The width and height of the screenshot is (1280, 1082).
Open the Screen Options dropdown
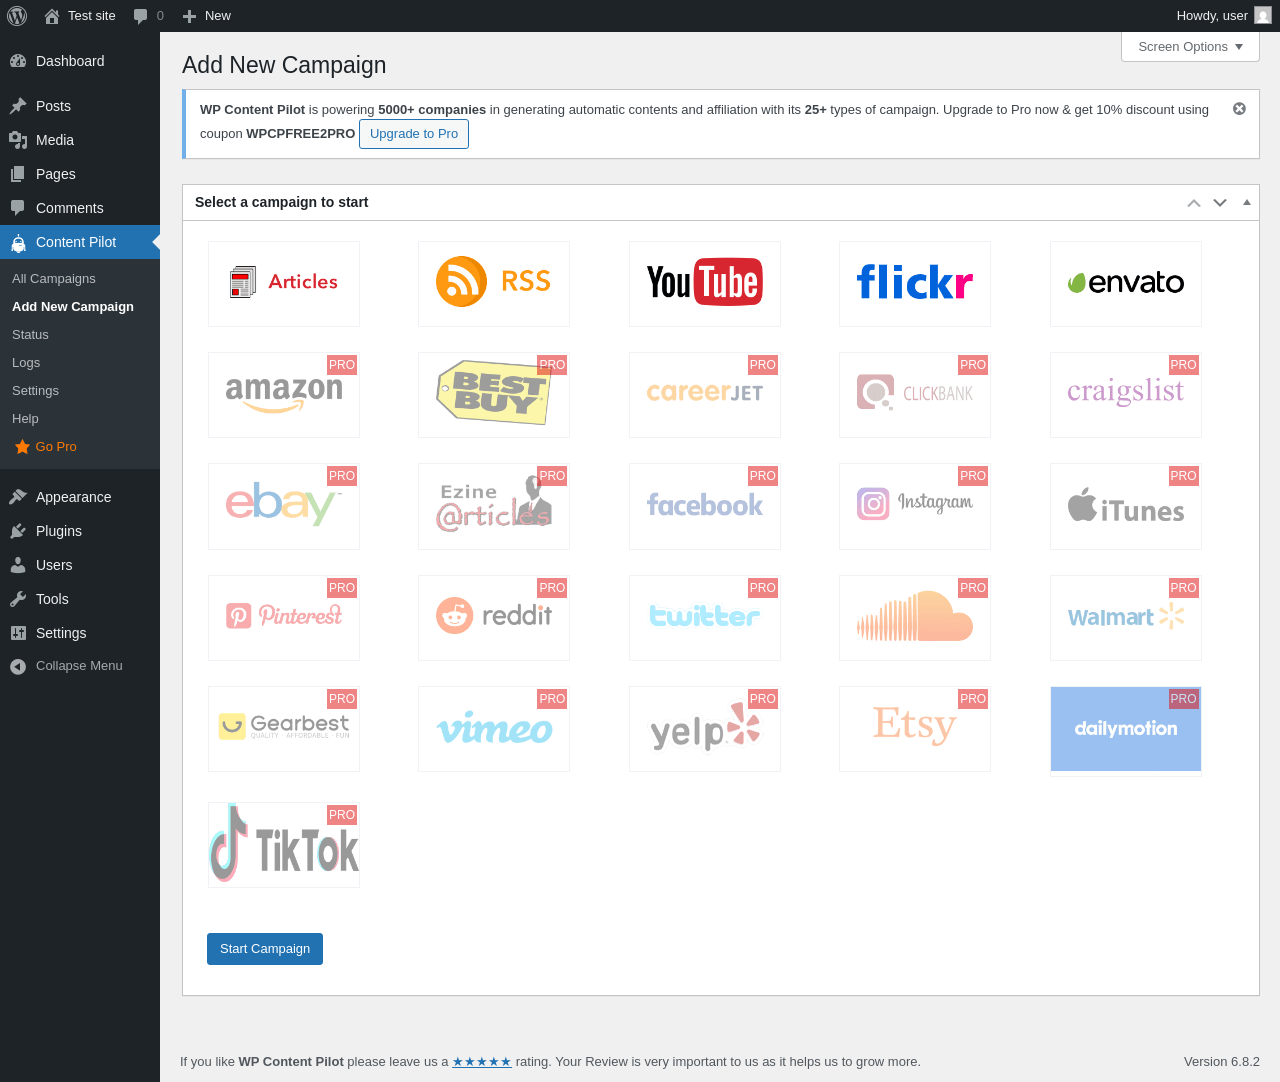(x=1190, y=47)
